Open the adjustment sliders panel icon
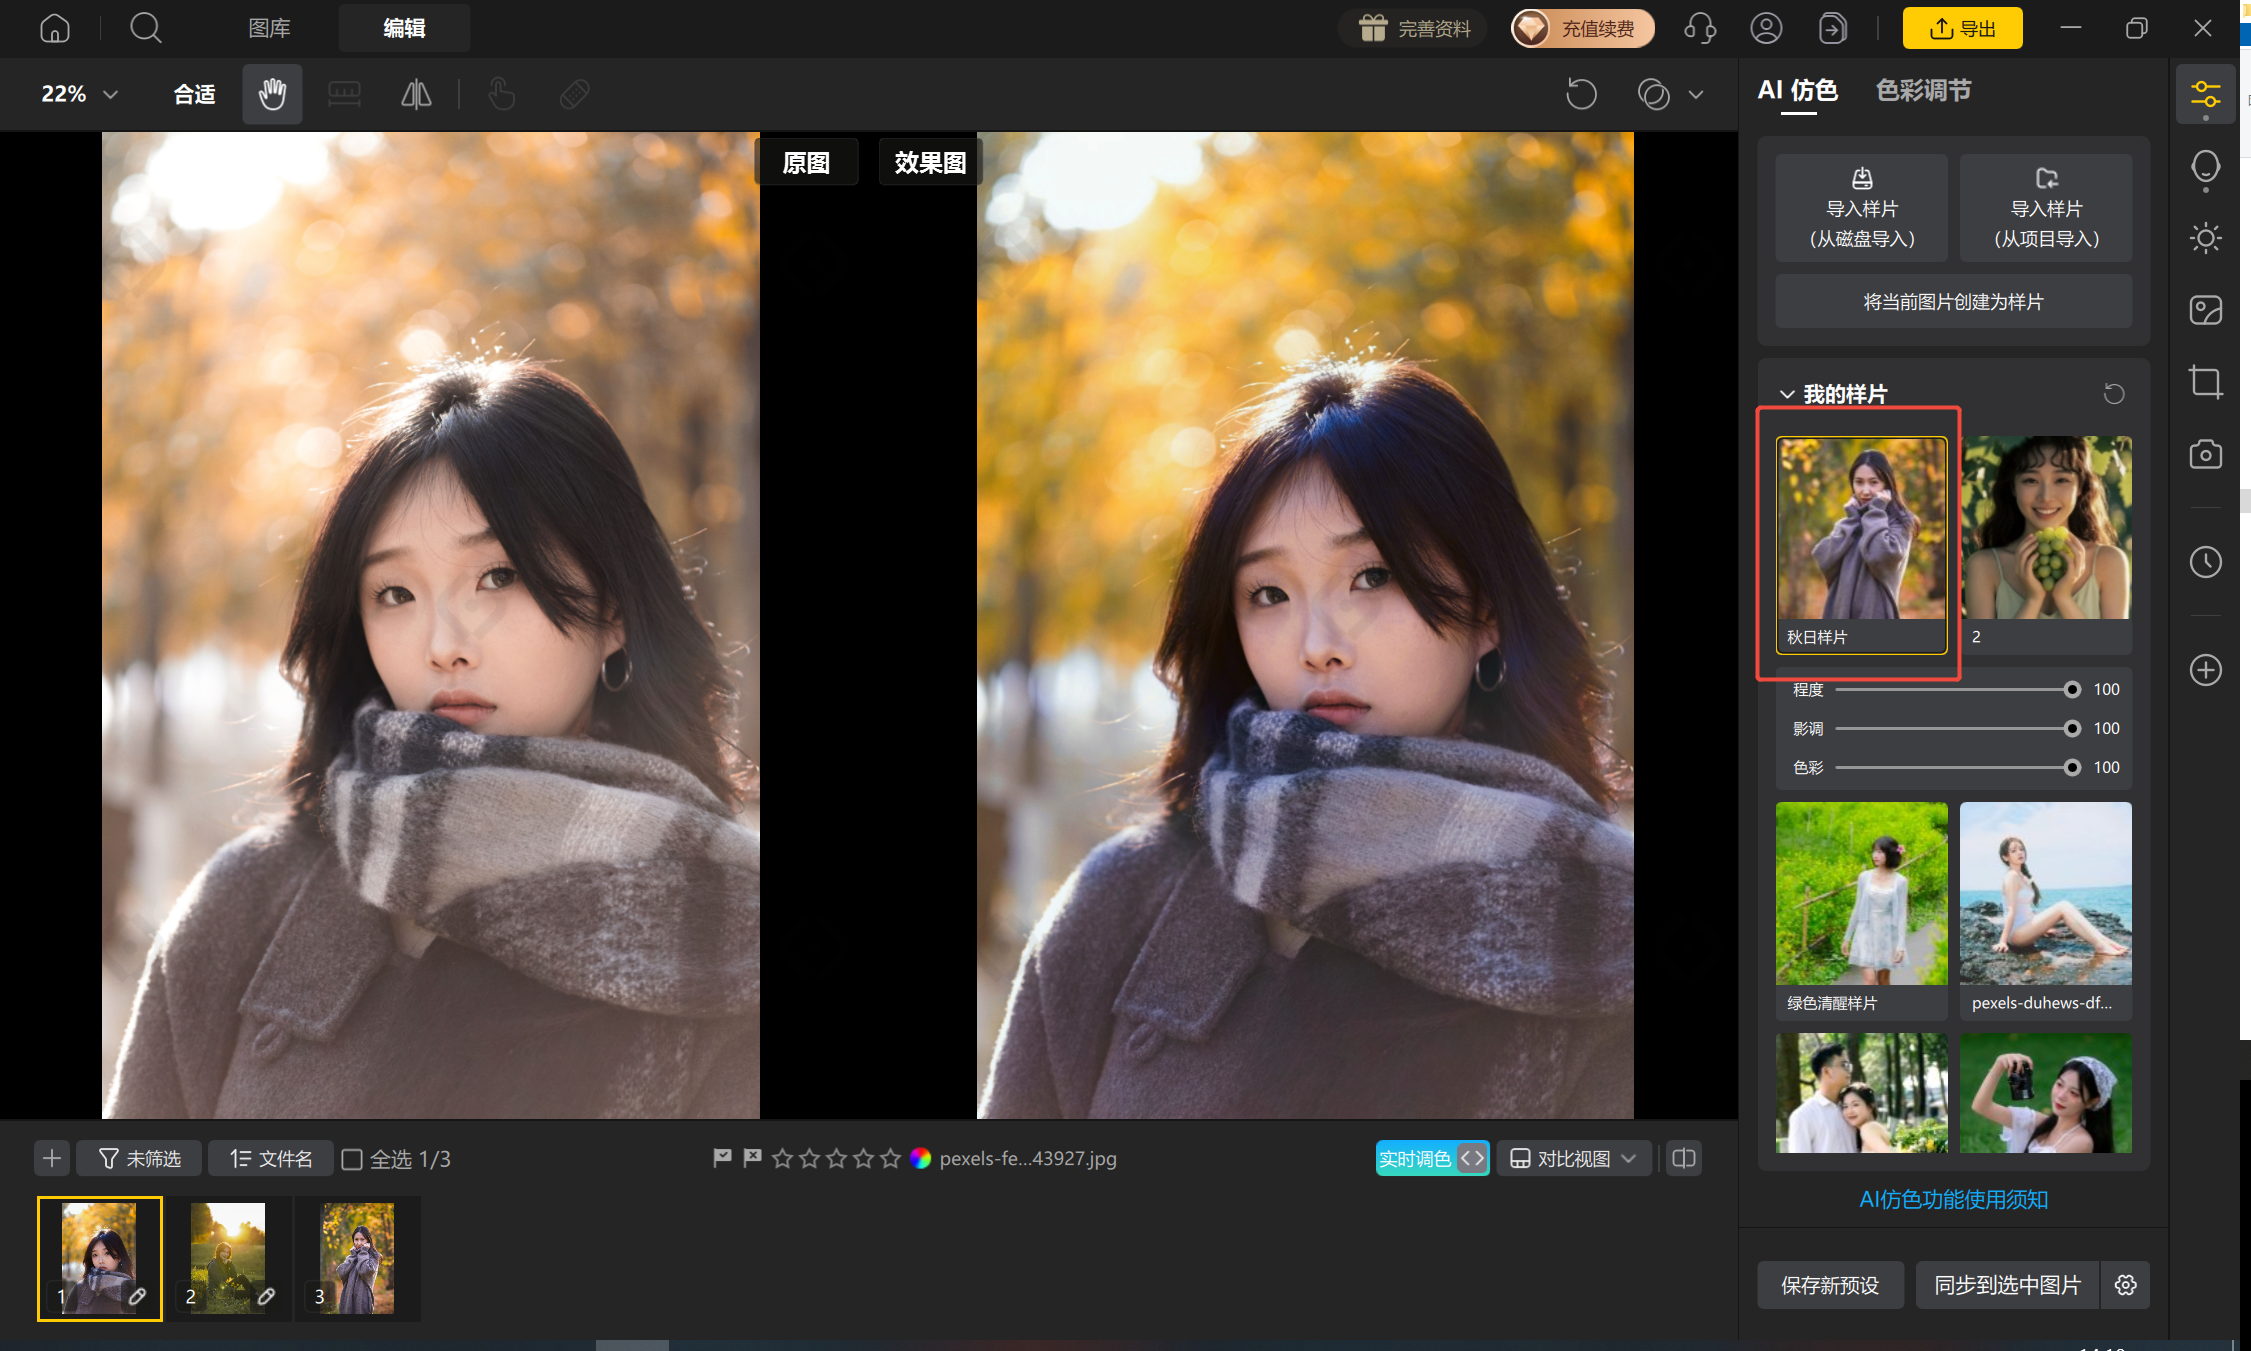2251x1351 pixels. point(2205,96)
